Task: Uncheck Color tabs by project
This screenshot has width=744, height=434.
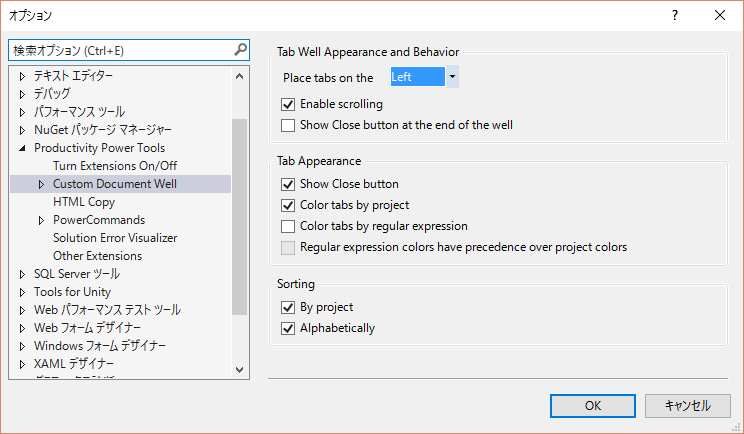Action: pos(289,206)
